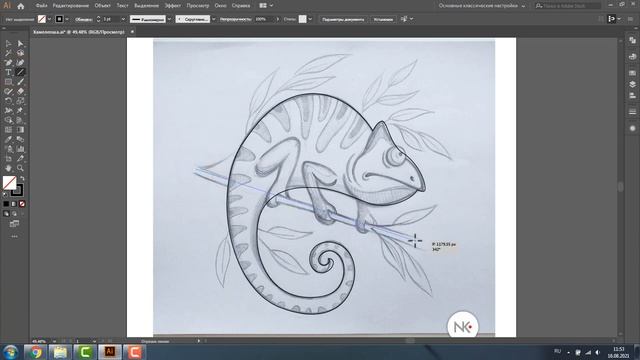The width and height of the screenshot is (640, 360).
Task: Enable Draw Behind mode
Action: [14, 213]
